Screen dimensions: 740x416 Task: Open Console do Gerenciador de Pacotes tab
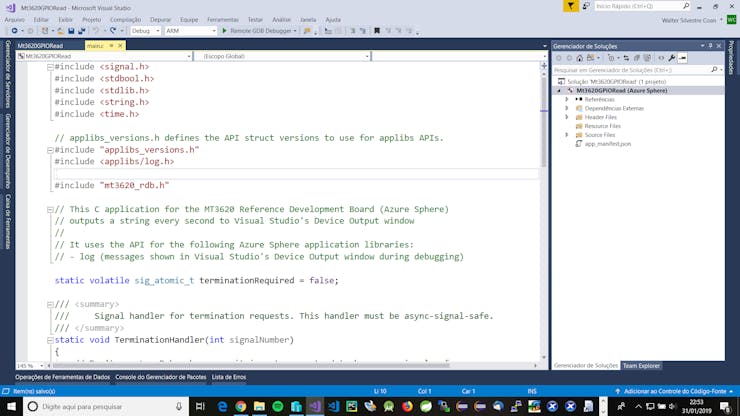160,377
